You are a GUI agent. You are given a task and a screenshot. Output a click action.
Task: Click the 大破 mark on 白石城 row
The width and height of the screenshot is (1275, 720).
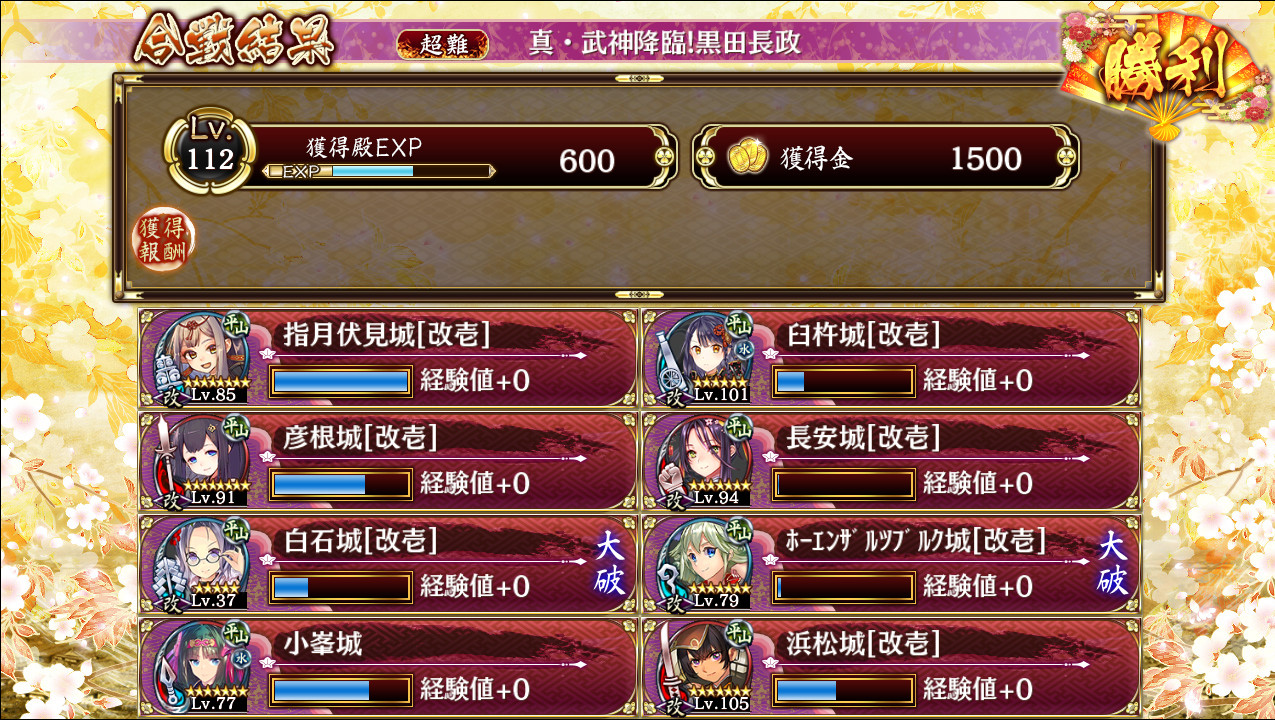pyautogui.click(x=609, y=563)
